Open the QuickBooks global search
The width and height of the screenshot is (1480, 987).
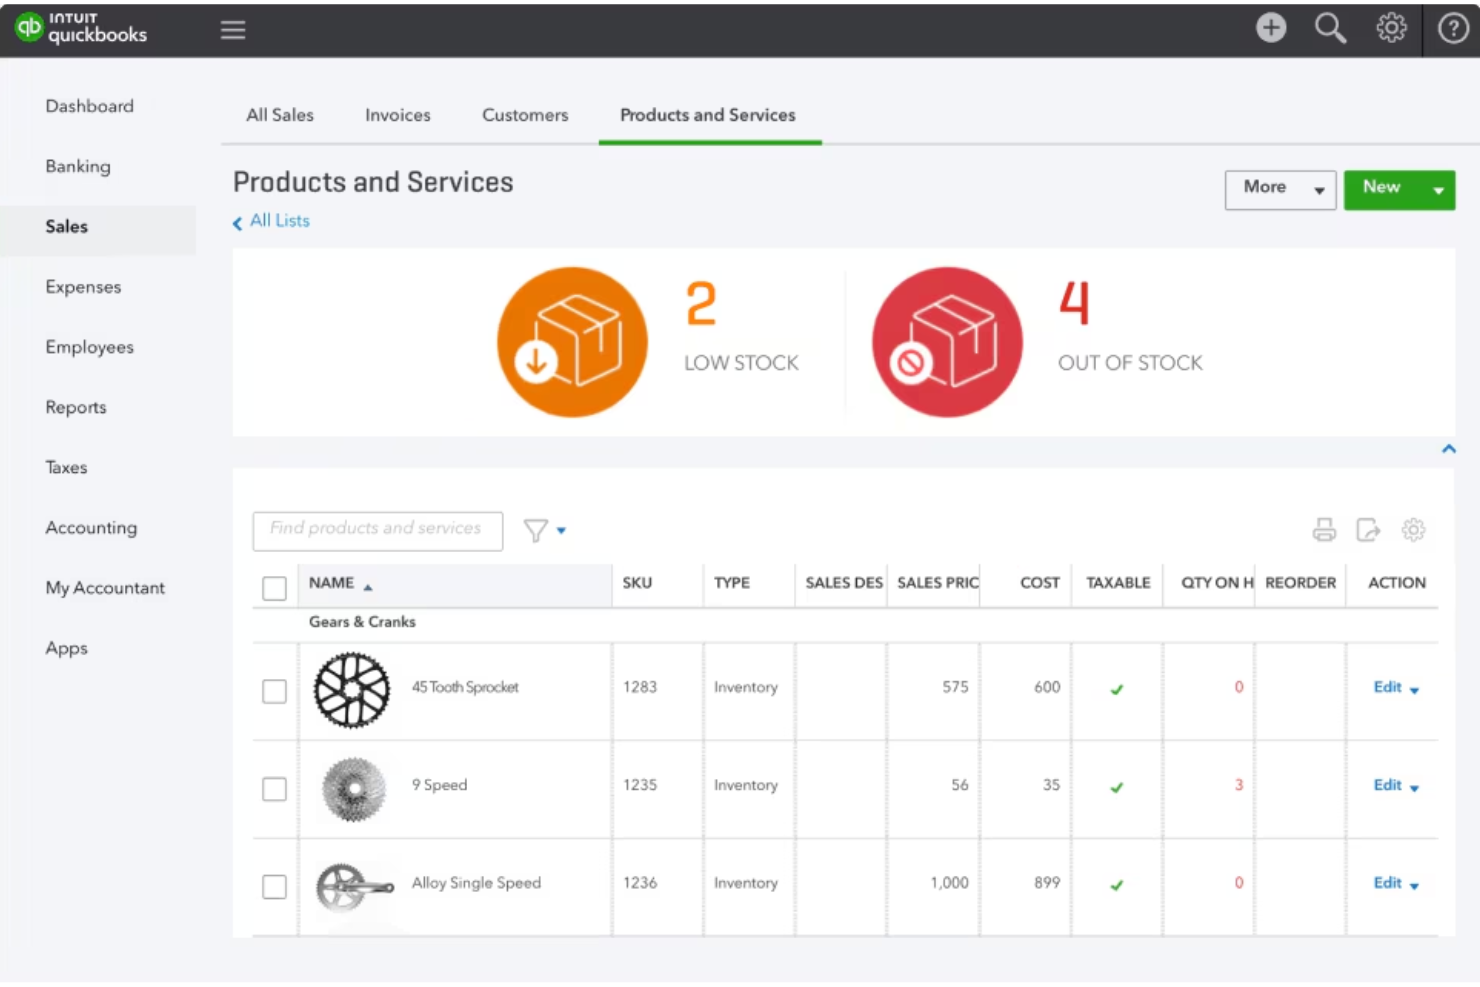[1330, 28]
